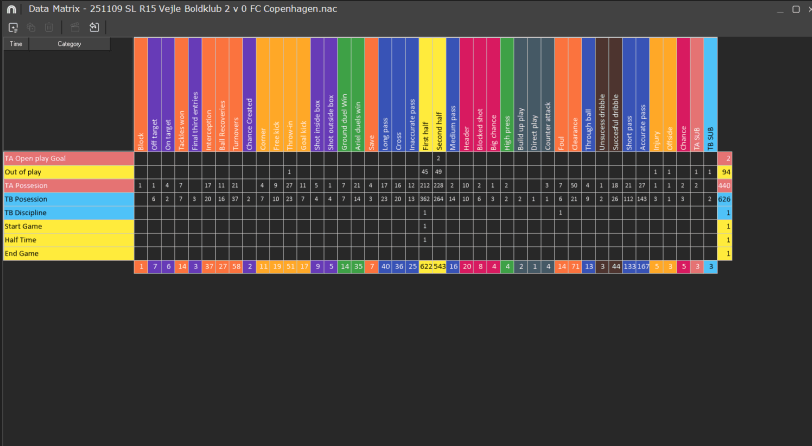This screenshot has height=446, width=812.
Task: Click the Medium pass column header
Action: [453, 94]
